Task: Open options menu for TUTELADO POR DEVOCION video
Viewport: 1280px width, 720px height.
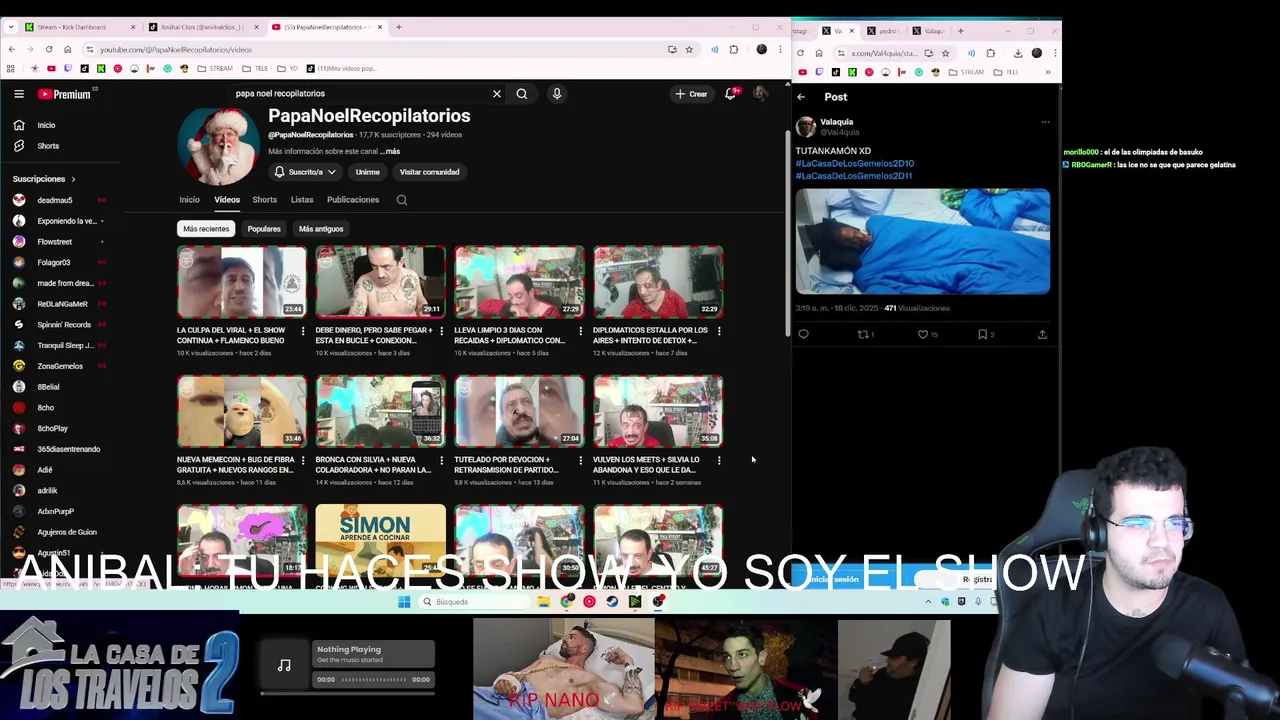Action: coord(580,461)
